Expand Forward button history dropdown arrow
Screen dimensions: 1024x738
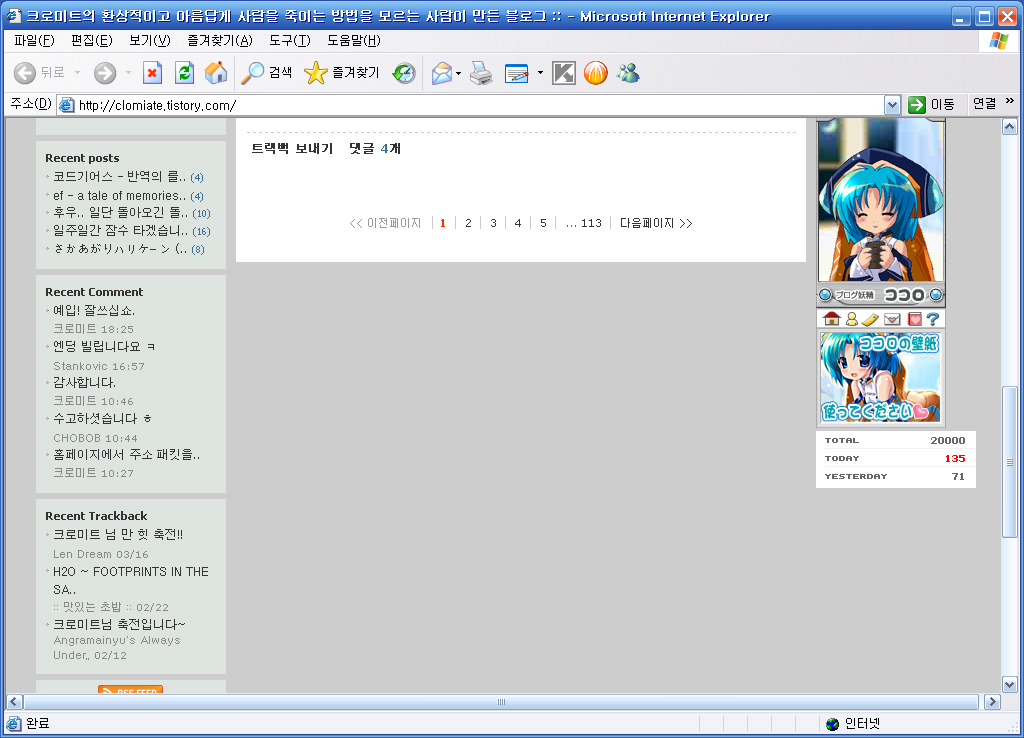point(128,72)
